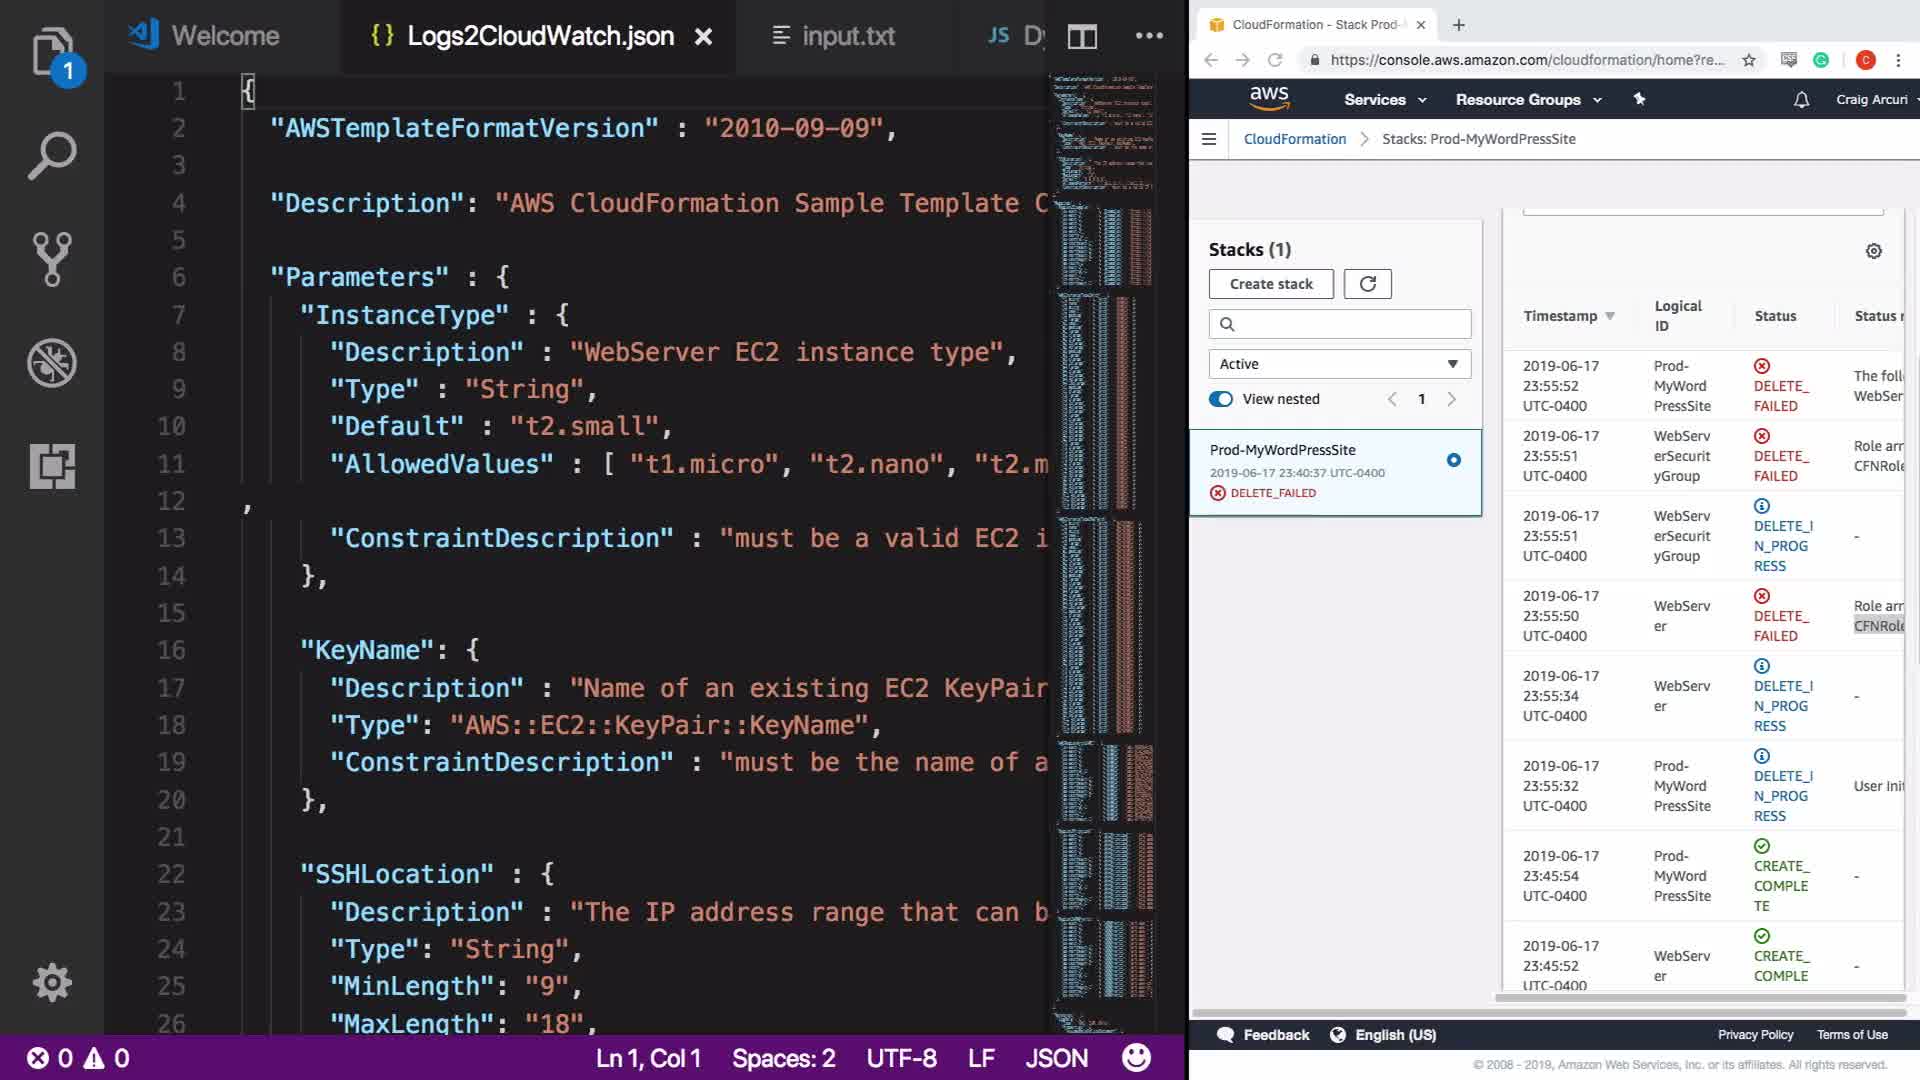Click the stack events settings gear
Screen dimensions: 1920x1080
pos(1874,251)
